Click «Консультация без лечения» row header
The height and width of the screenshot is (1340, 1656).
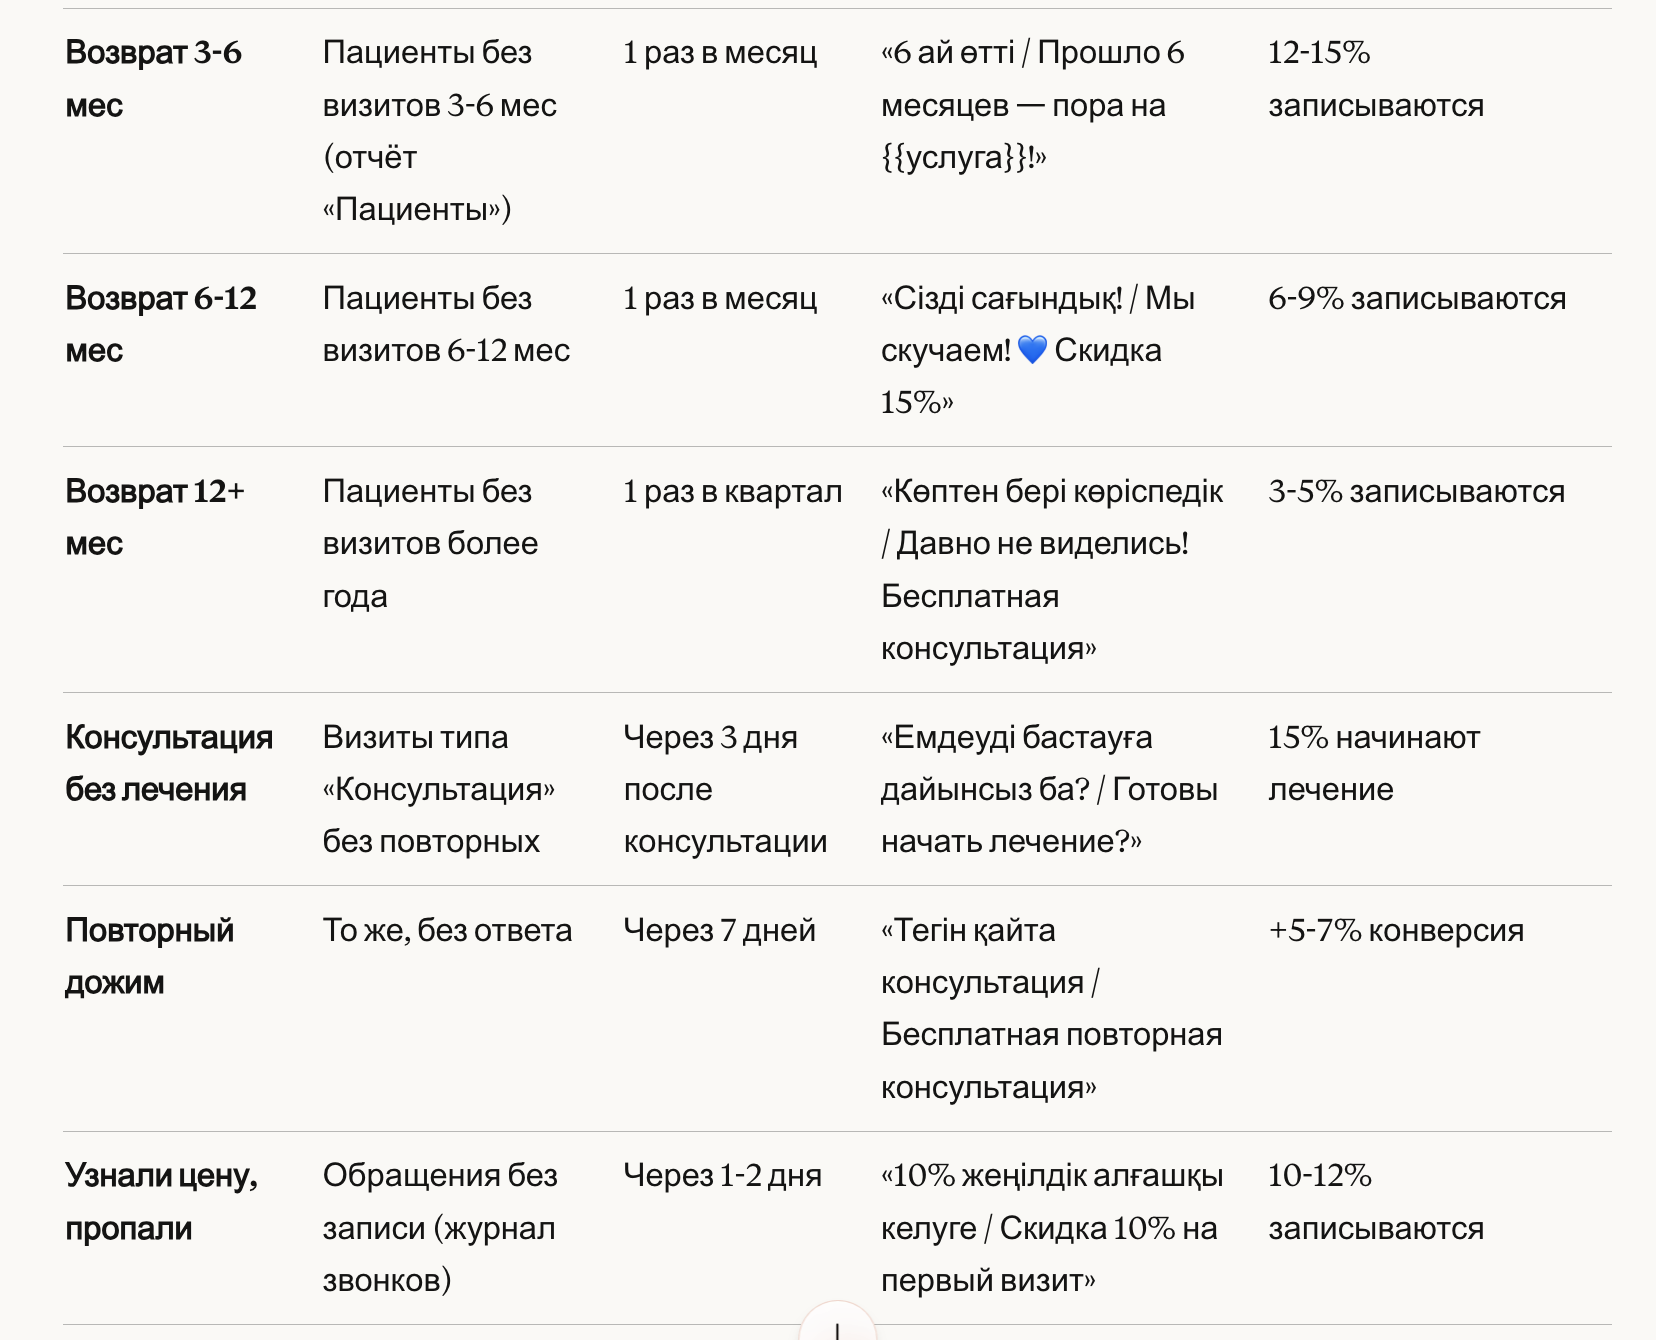168,763
